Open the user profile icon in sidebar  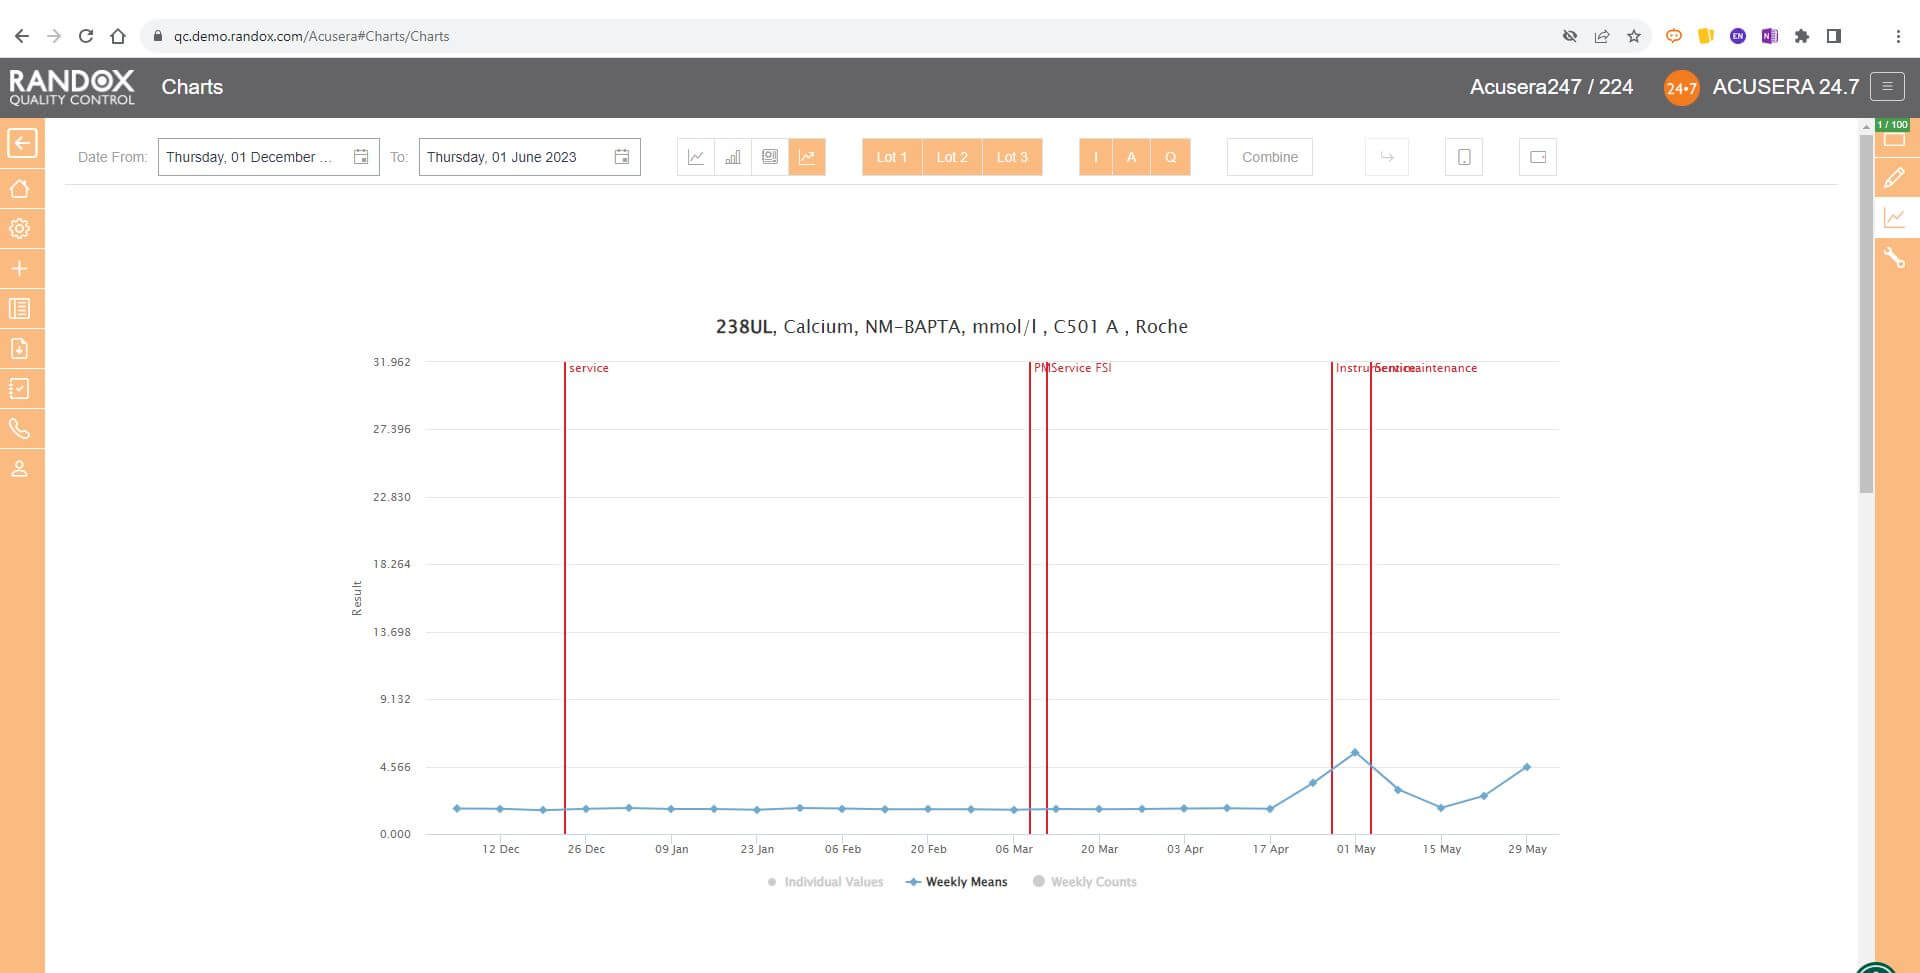[20, 469]
